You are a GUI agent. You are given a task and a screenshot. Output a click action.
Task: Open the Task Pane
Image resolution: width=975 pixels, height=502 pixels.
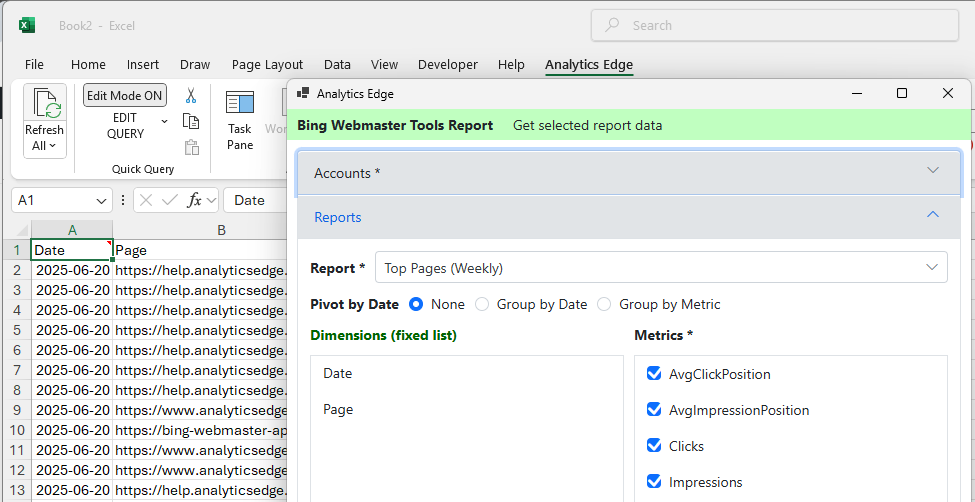click(x=240, y=119)
